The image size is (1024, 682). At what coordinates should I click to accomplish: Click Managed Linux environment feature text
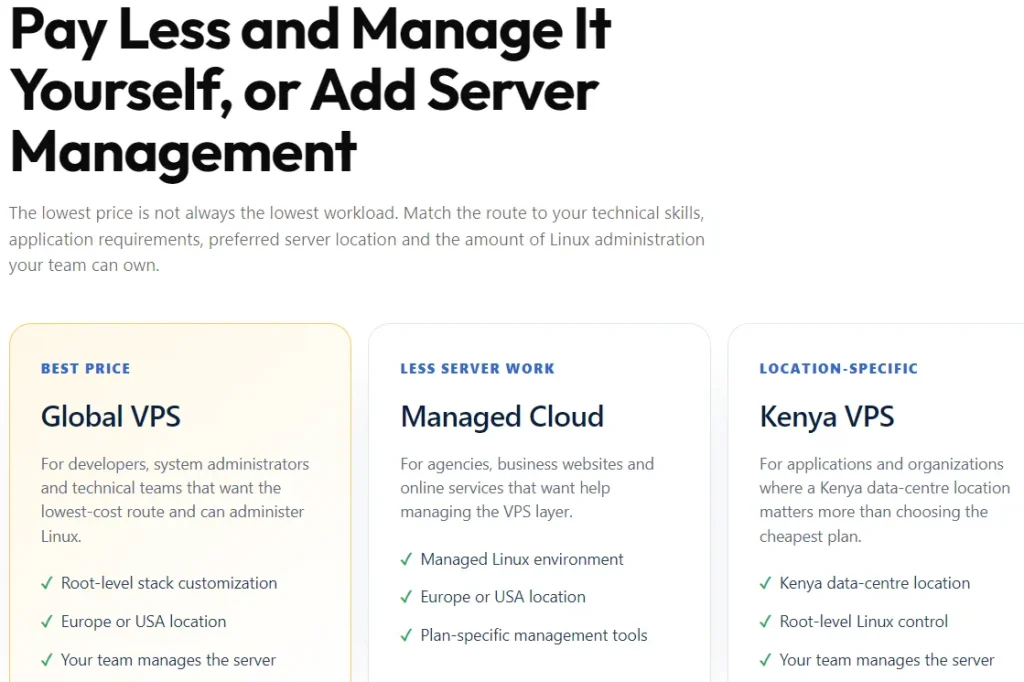tap(522, 560)
